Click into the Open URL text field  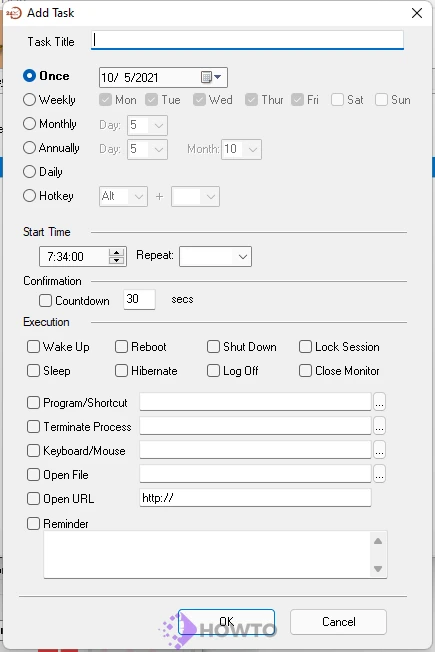pyautogui.click(x=255, y=498)
